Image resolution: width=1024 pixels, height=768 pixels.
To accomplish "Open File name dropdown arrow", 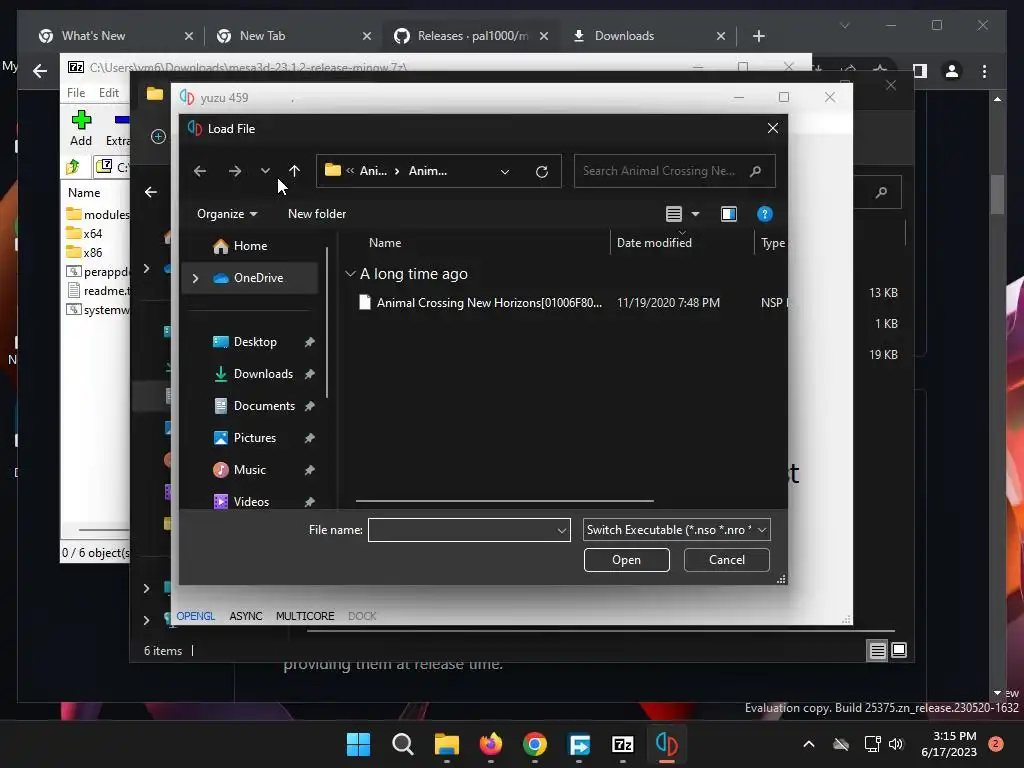I will tap(562, 530).
